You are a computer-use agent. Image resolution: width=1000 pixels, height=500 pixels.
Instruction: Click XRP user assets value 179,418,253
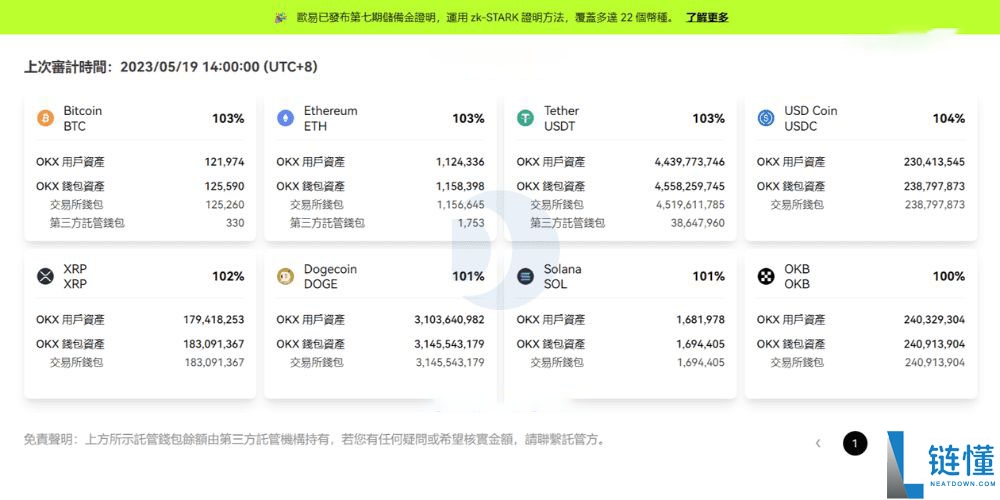(214, 320)
